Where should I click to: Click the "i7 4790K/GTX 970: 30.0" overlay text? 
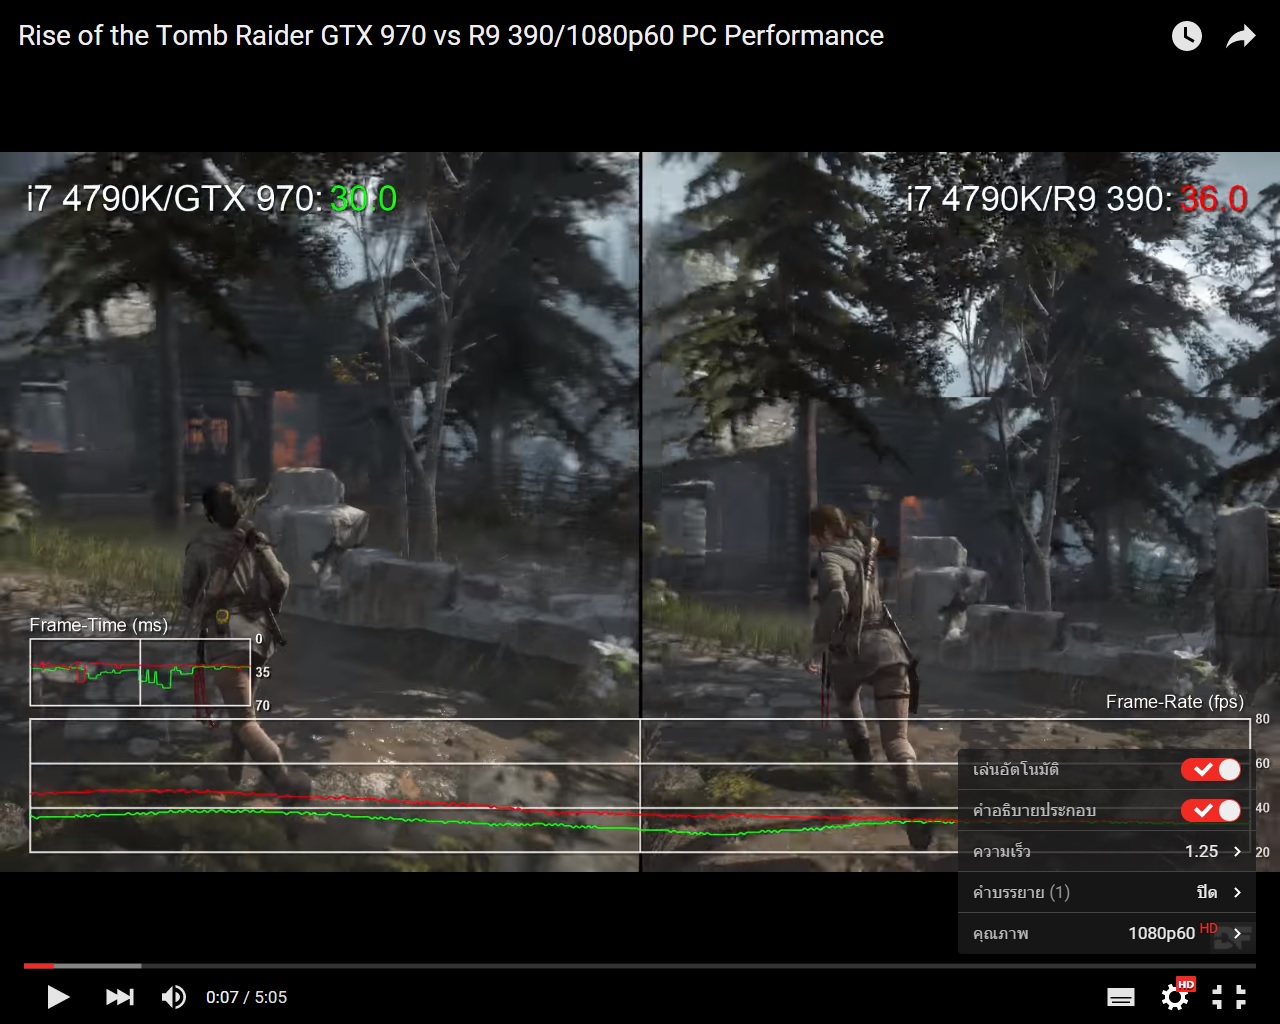[212, 199]
